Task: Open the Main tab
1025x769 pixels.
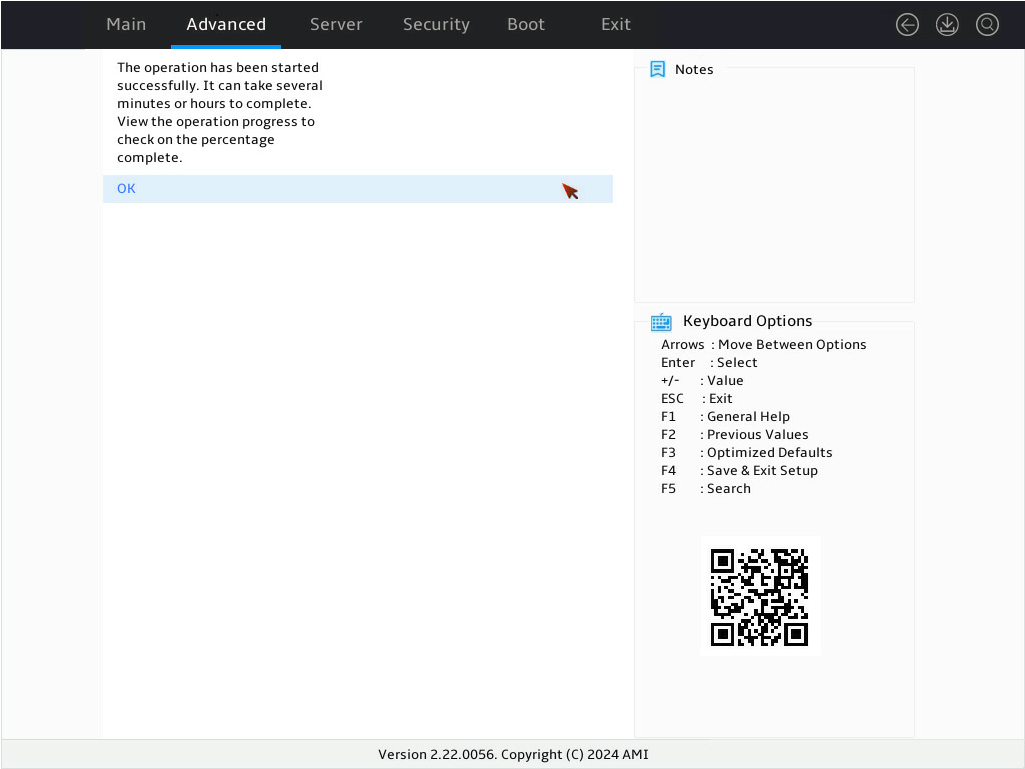Action: click(126, 24)
